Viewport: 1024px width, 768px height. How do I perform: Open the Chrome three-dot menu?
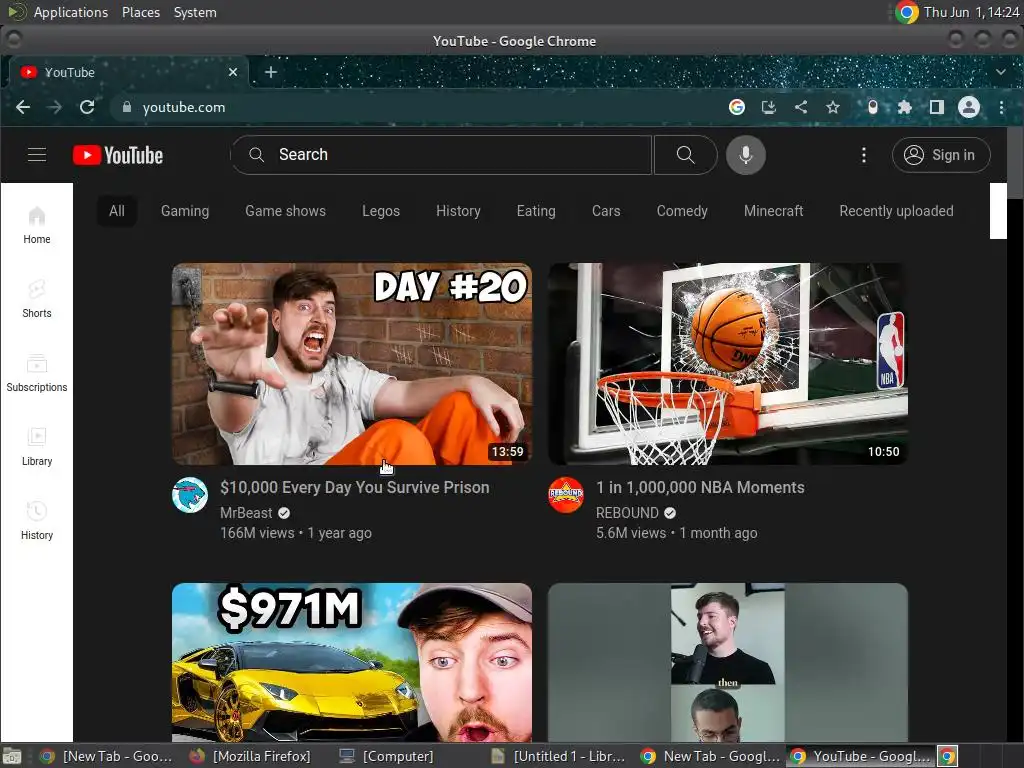coord(1001,107)
